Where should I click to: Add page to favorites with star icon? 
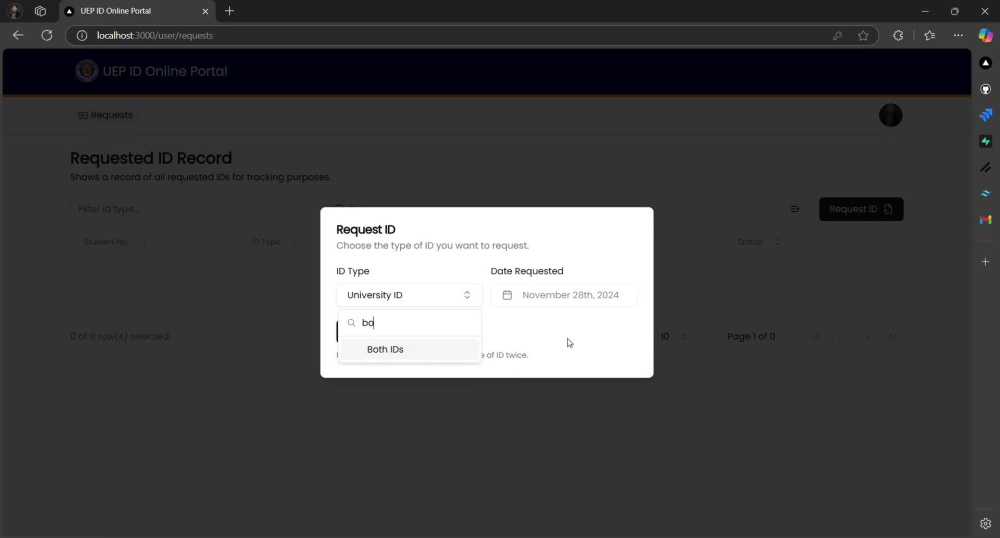tap(863, 36)
